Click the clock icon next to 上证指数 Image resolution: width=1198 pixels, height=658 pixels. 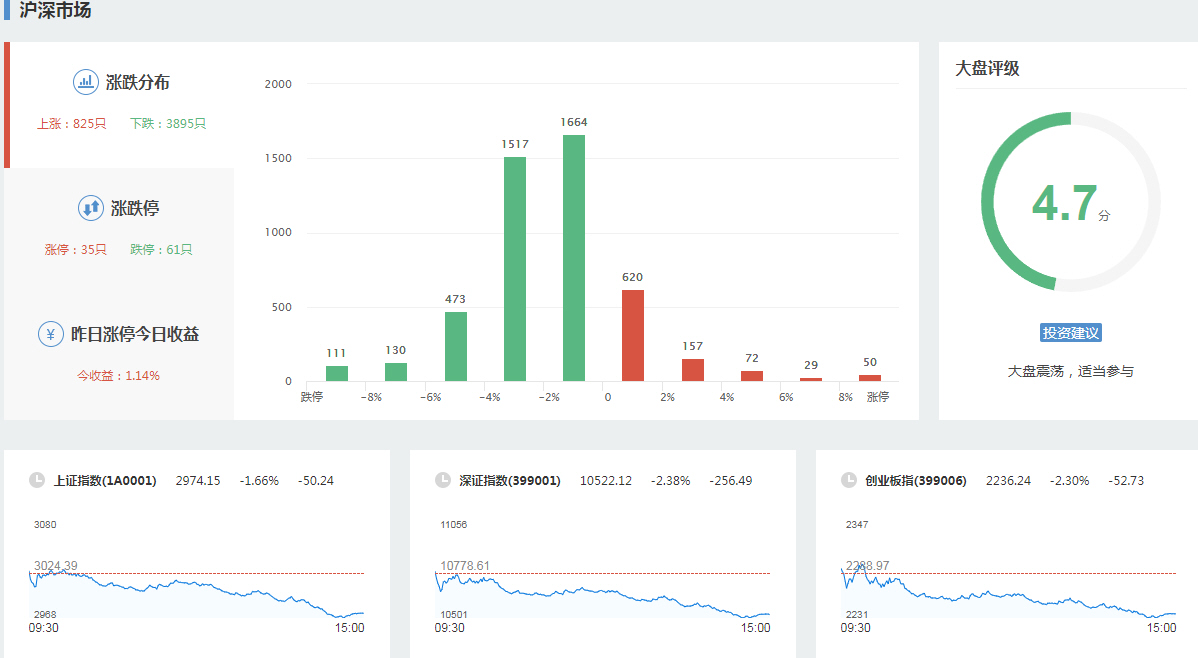coord(37,480)
